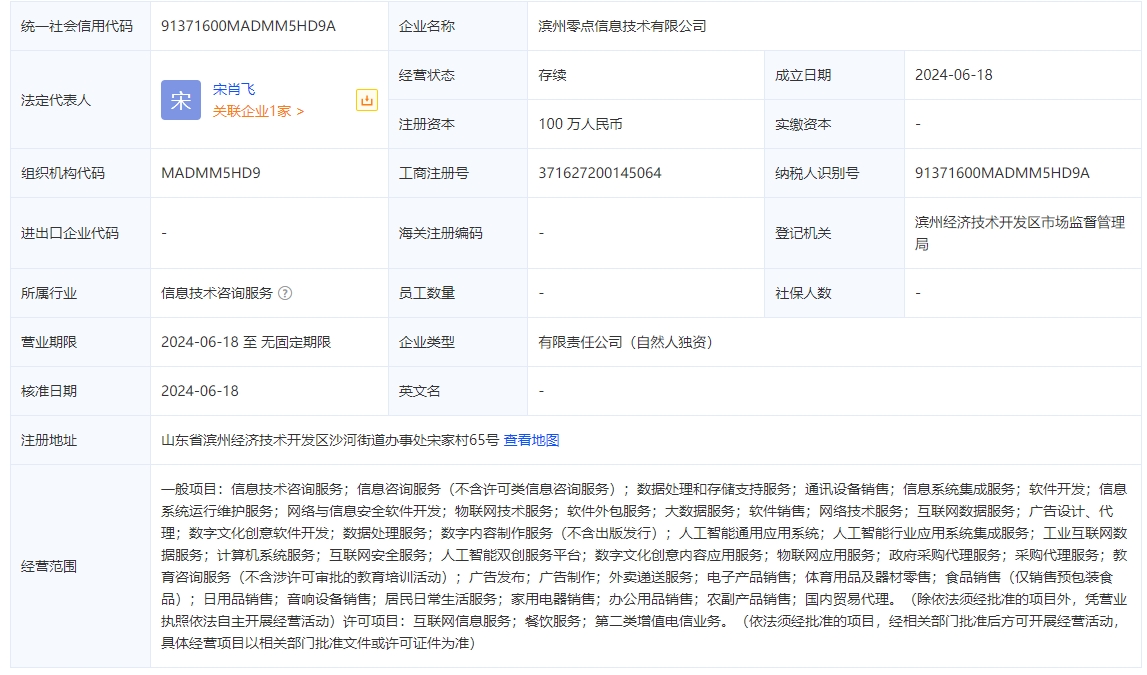Click the registered address in 宋家村65号
Viewport: 1147px width, 675px height.
[x=330, y=440]
